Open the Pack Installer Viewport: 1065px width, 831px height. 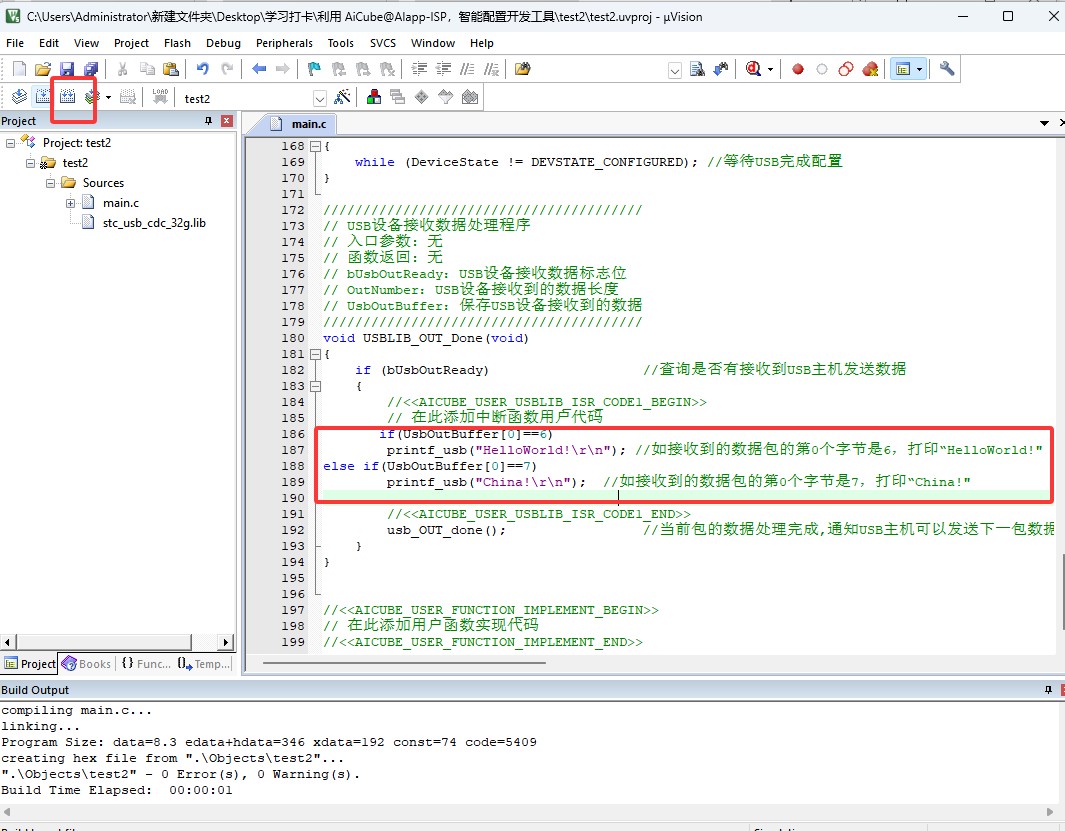point(470,97)
